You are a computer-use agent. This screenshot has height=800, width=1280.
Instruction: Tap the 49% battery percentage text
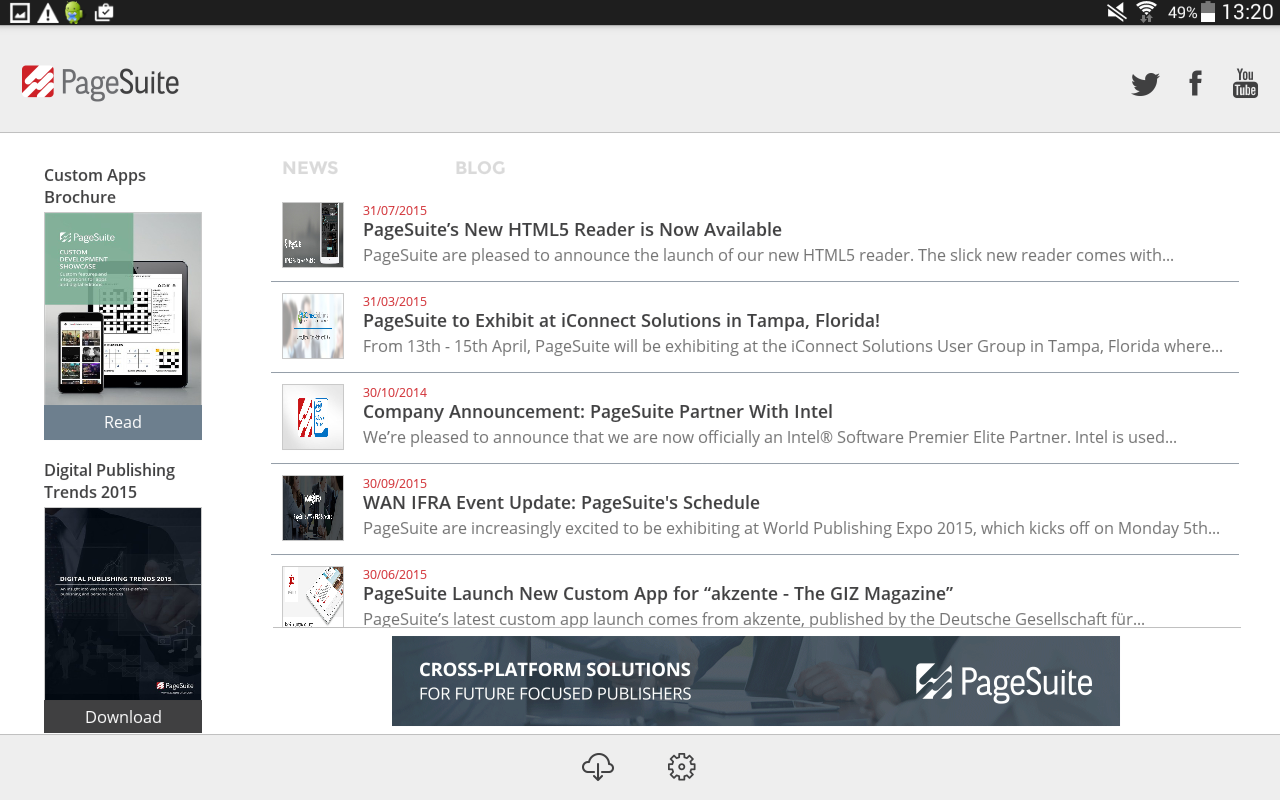[x=1182, y=13]
